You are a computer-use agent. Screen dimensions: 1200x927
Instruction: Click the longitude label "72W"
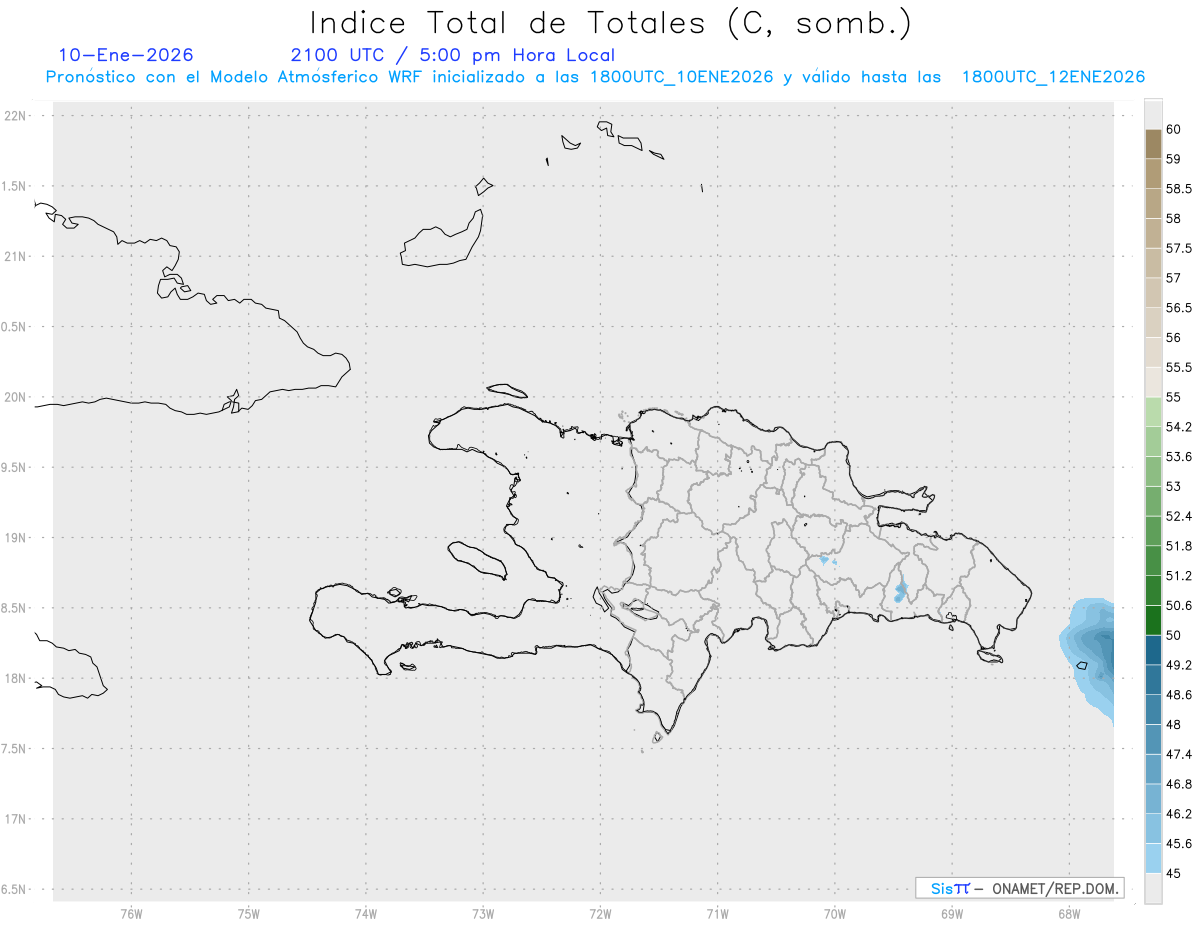click(600, 913)
